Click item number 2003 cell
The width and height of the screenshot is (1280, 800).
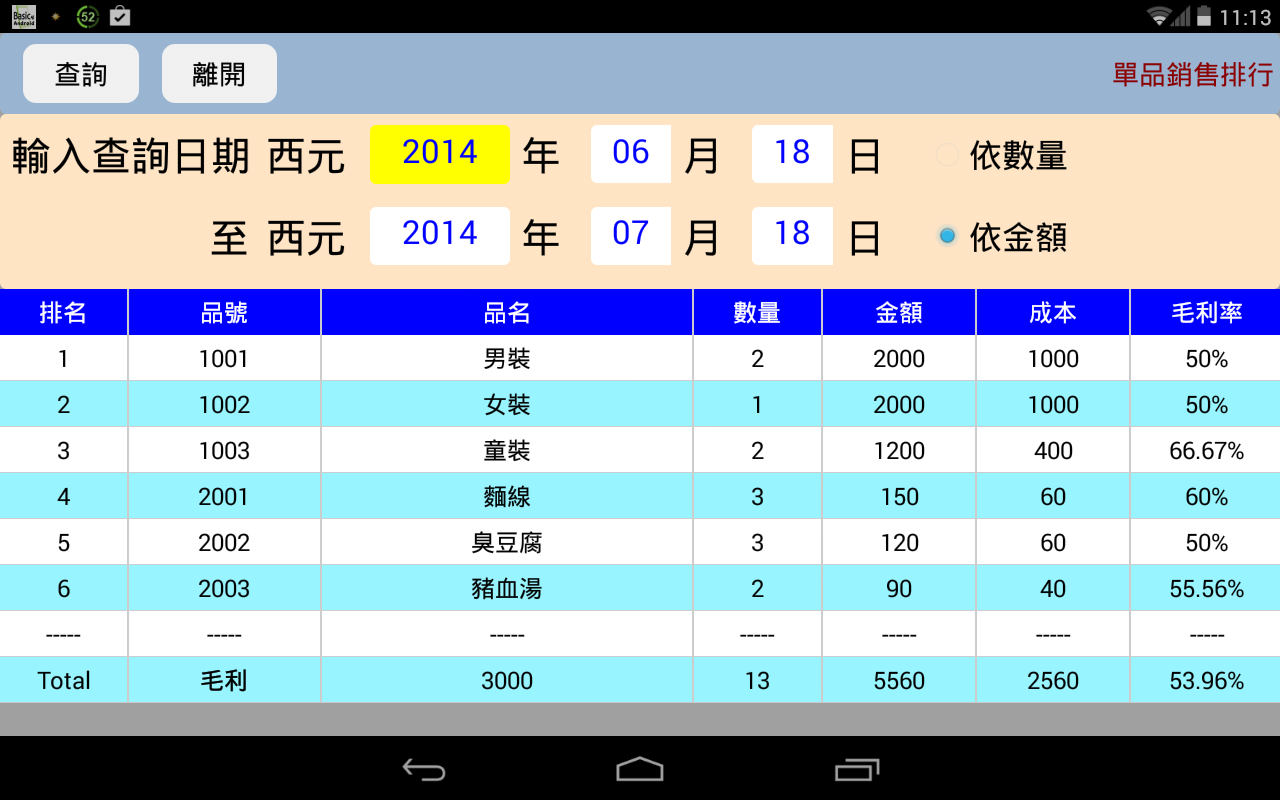click(224, 588)
